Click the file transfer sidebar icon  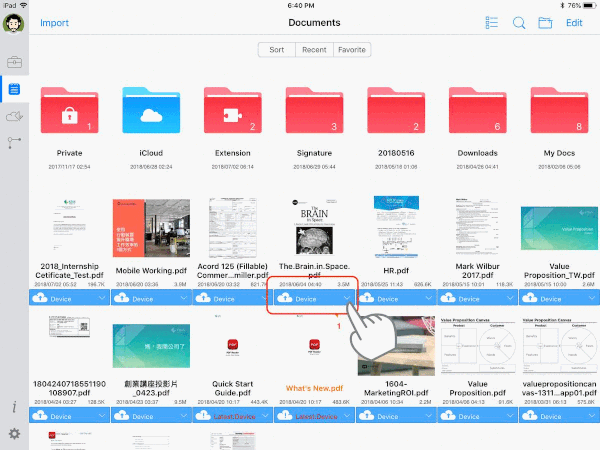(14, 143)
